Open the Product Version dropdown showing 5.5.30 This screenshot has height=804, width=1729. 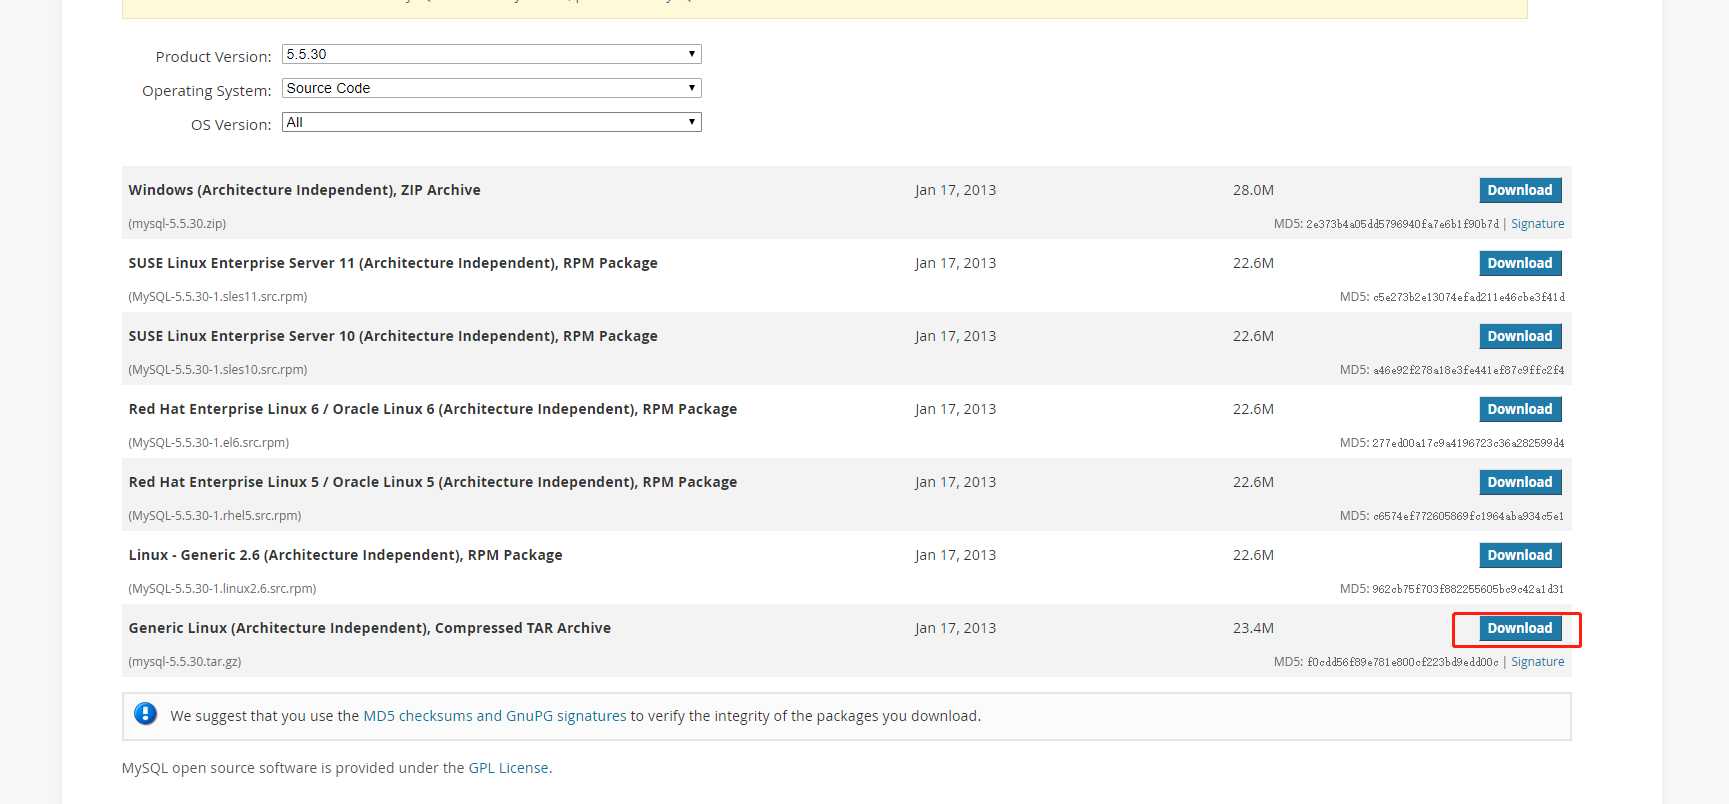[x=491, y=54]
